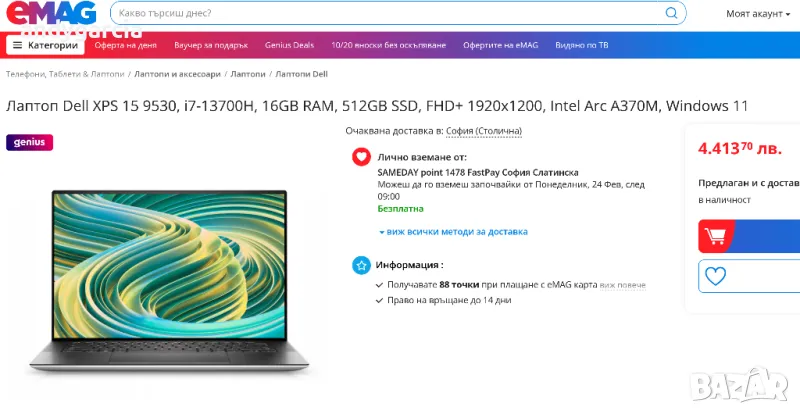Click the hamburger Категории menu icon

tap(17, 45)
